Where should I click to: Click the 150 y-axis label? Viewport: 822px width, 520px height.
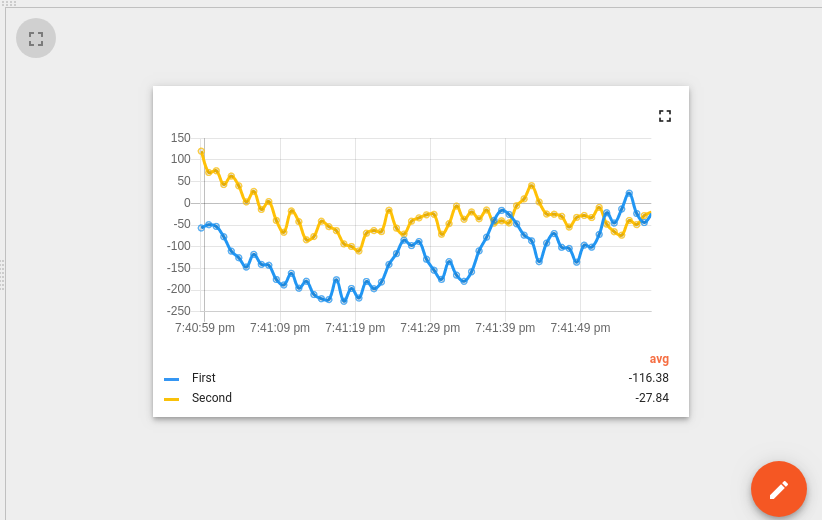tap(180, 138)
